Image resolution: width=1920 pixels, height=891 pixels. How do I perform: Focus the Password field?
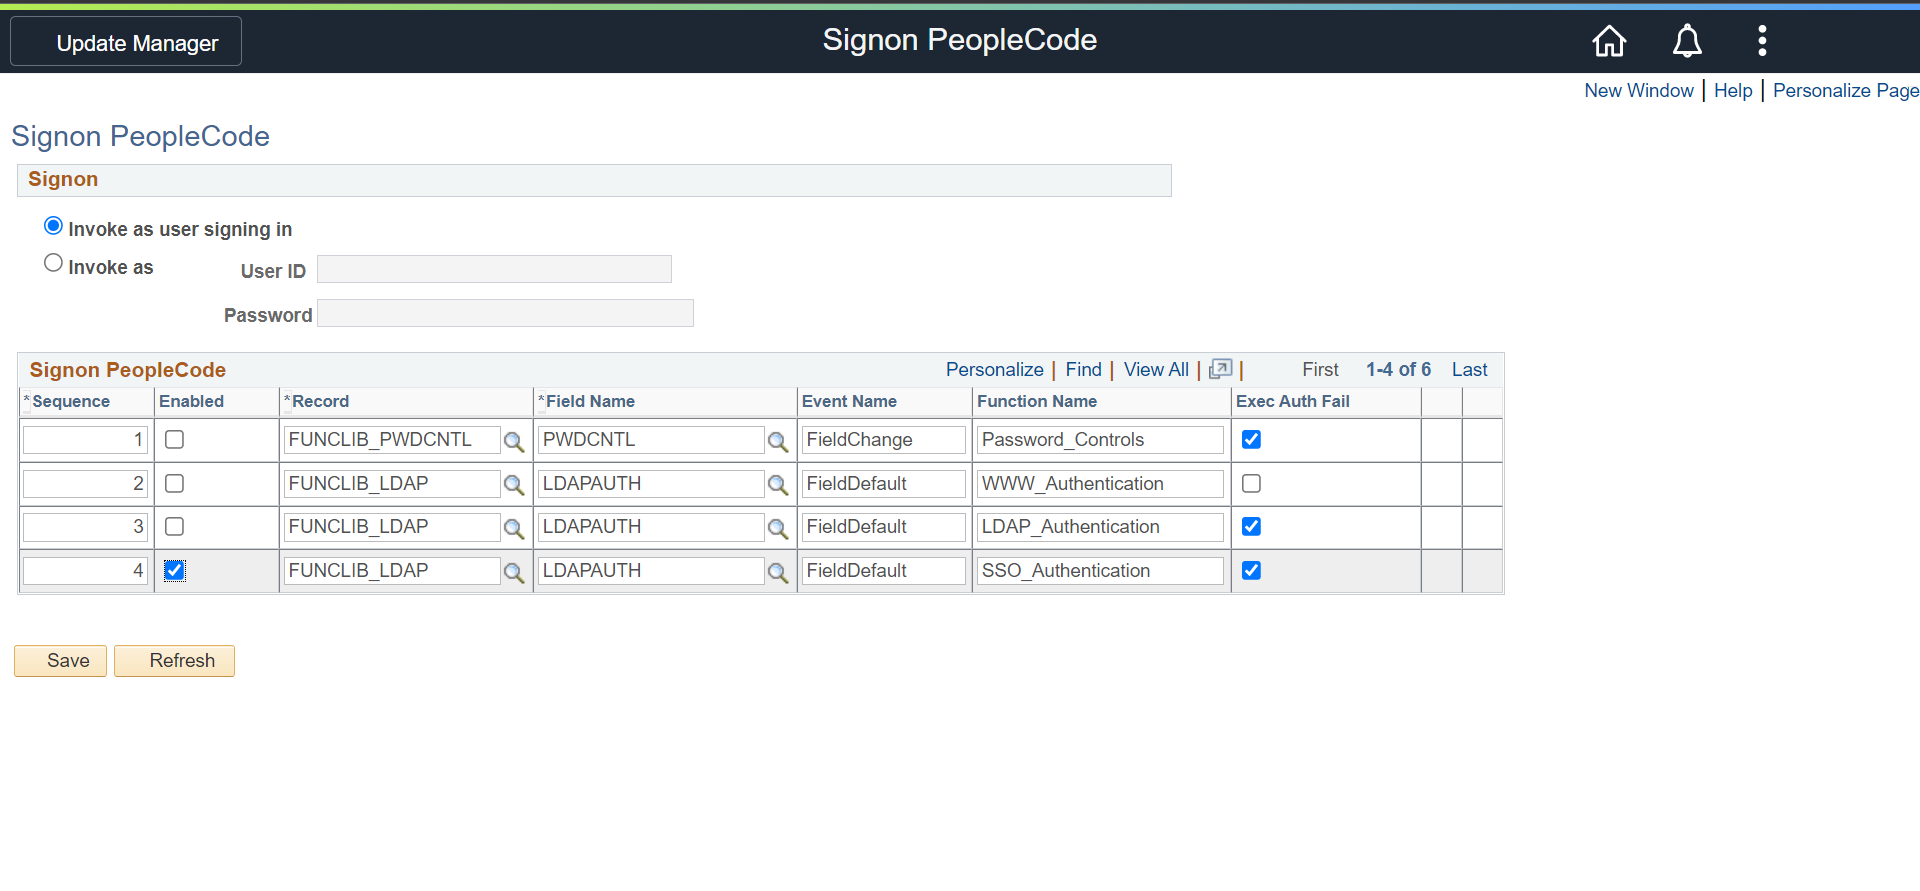(505, 313)
